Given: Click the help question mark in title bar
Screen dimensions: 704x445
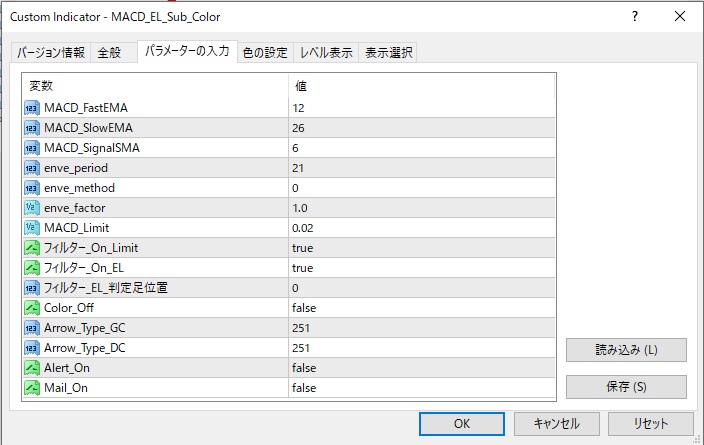Looking at the screenshot, I should 635,17.
